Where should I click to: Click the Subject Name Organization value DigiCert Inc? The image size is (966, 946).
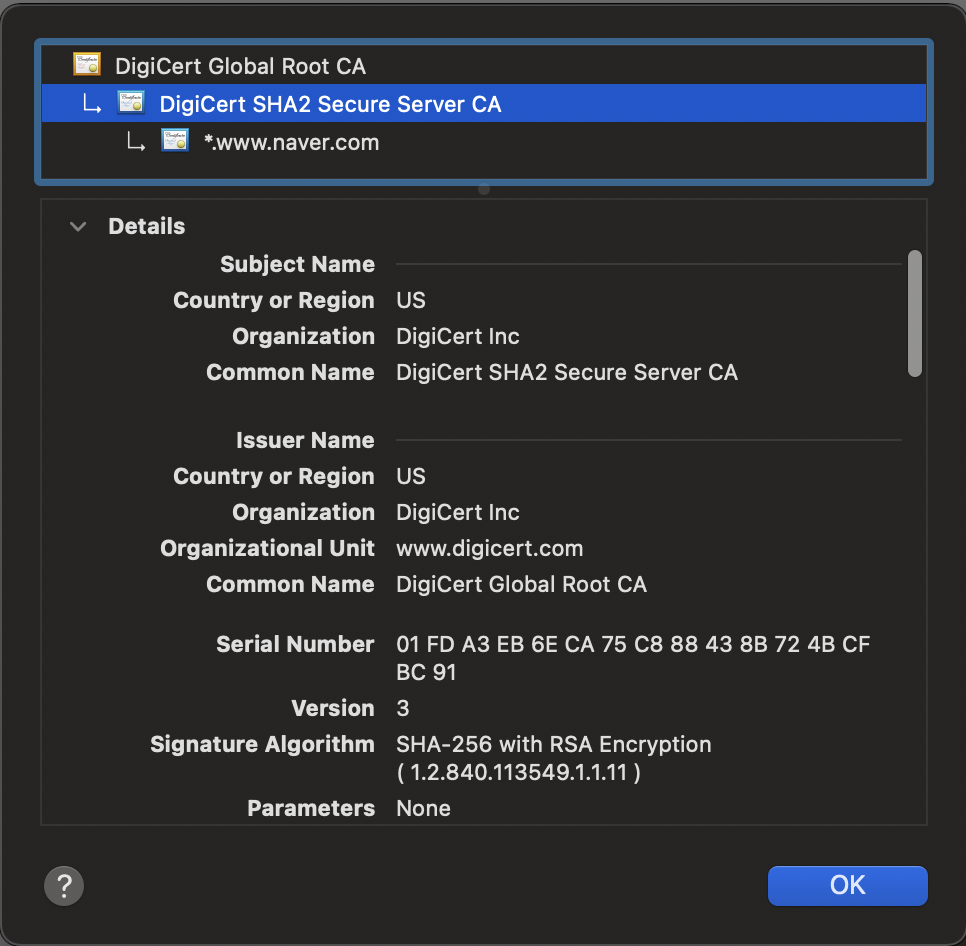pos(458,337)
